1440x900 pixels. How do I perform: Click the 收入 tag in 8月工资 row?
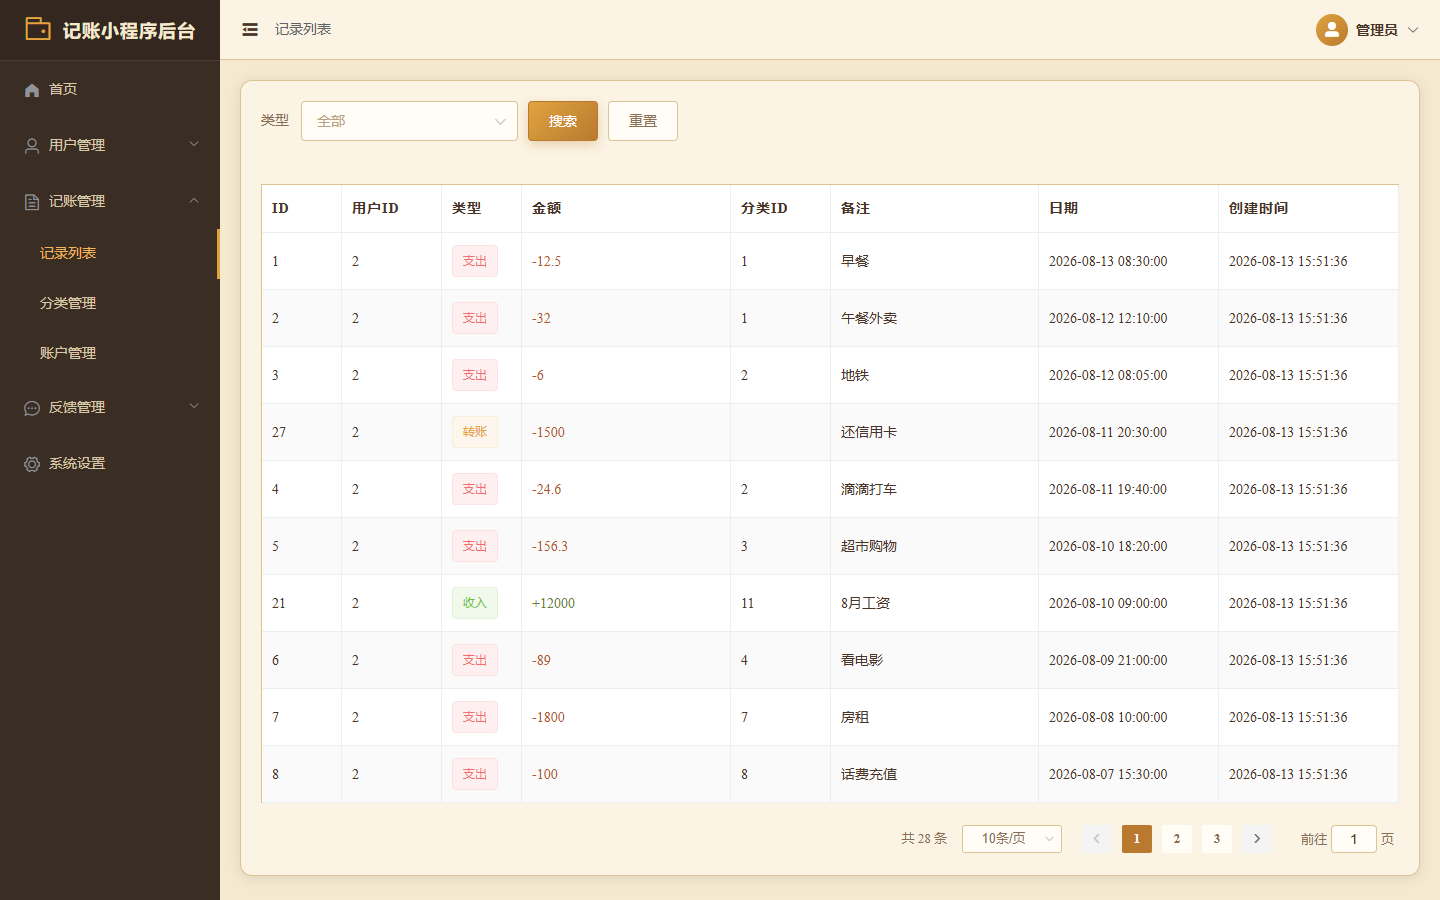coord(475,603)
